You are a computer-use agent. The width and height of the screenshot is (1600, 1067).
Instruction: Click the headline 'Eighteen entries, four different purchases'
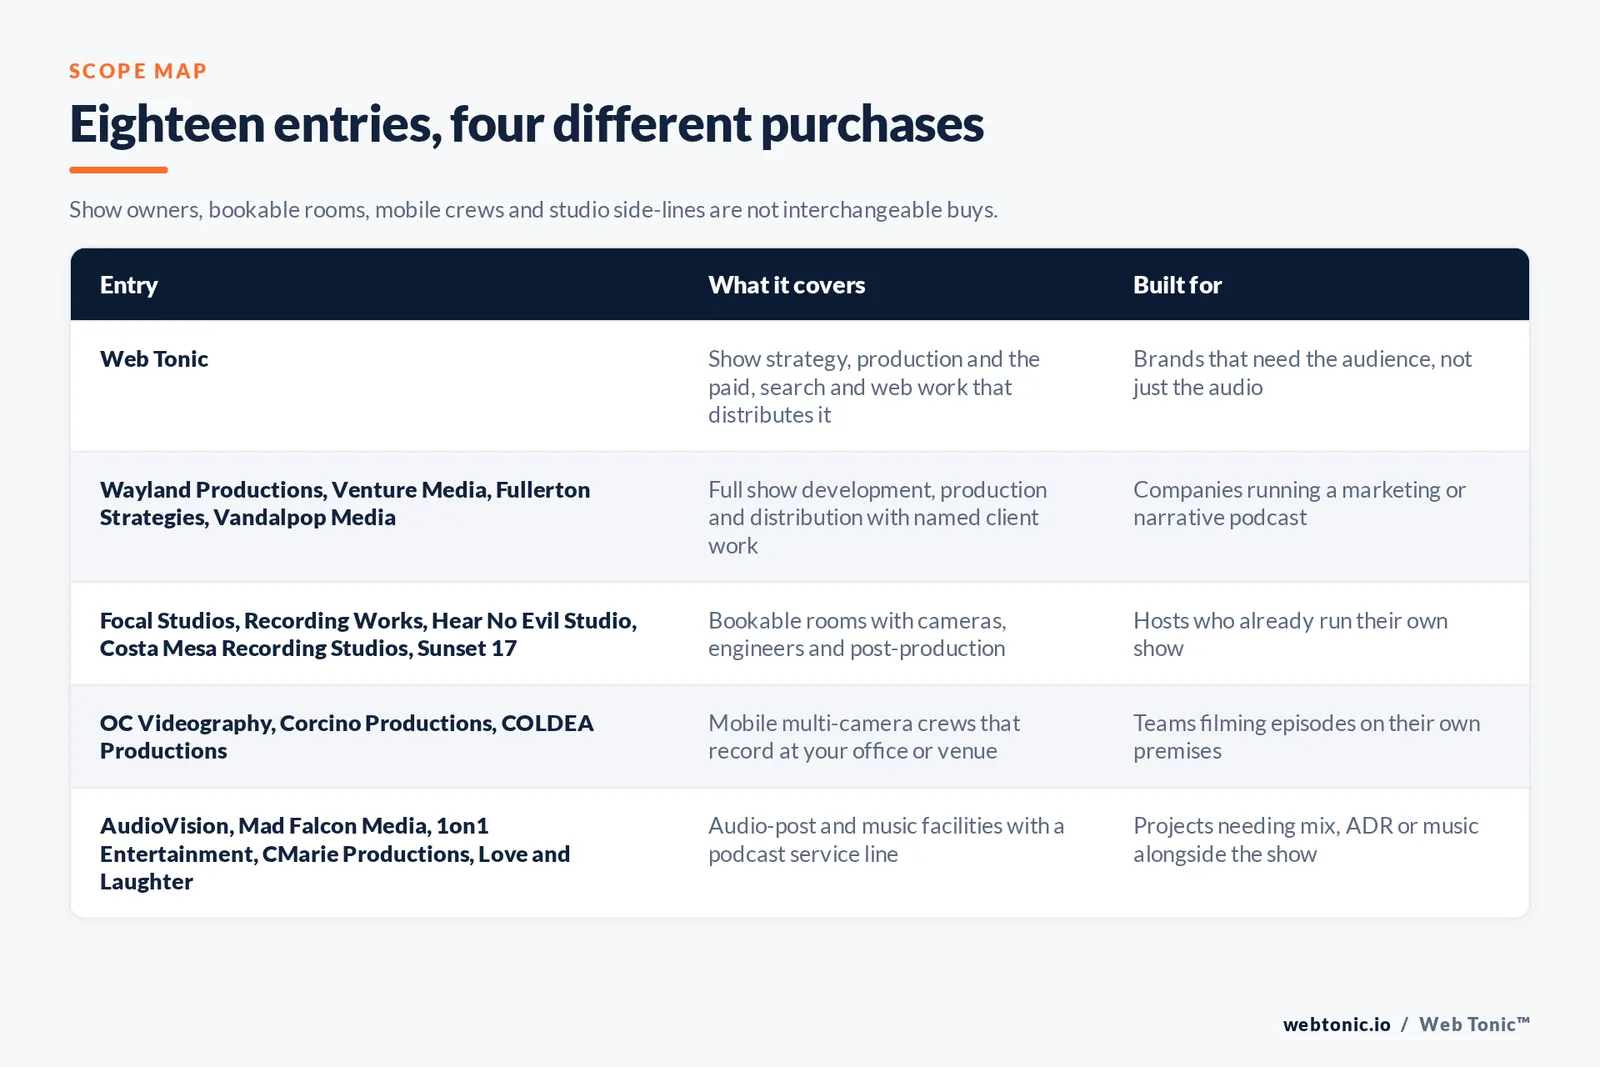tap(526, 124)
